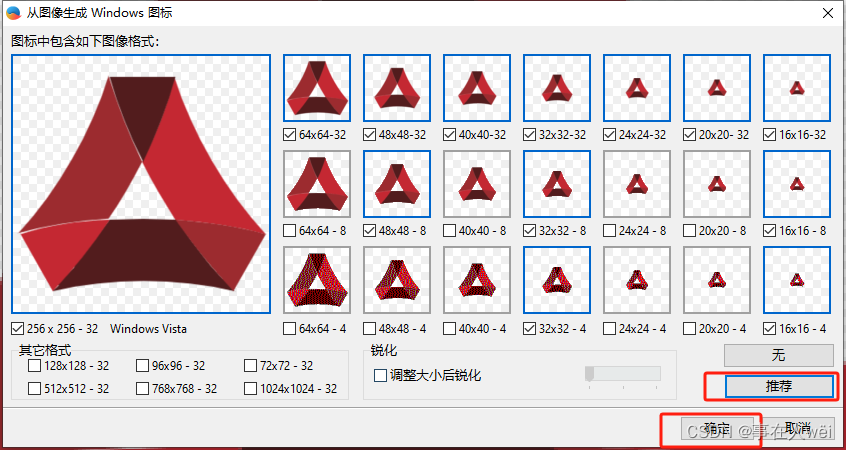Image resolution: width=846 pixels, height=450 pixels.
Task: Enable the 512x512 - 32 format checkbox
Action: (x=35, y=388)
